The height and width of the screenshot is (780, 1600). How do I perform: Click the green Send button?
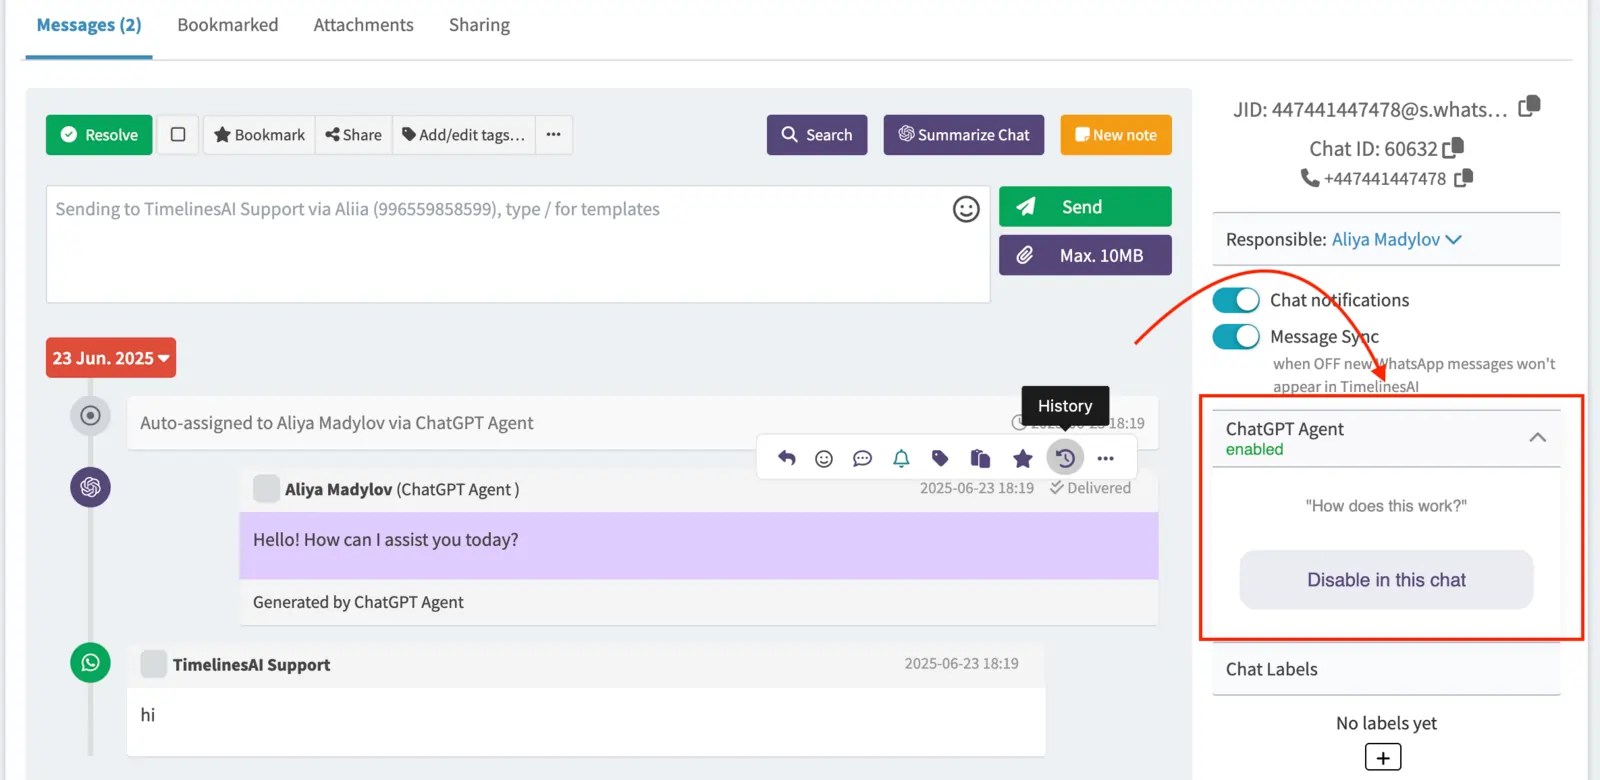click(x=1085, y=206)
